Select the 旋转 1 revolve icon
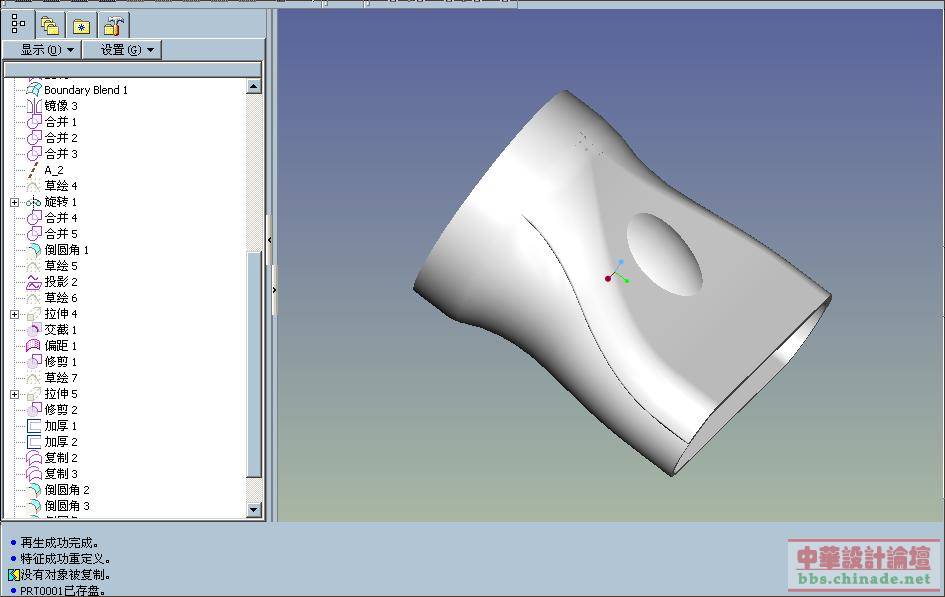The height and width of the screenshot is (597, 945). [x=34, y=202]
